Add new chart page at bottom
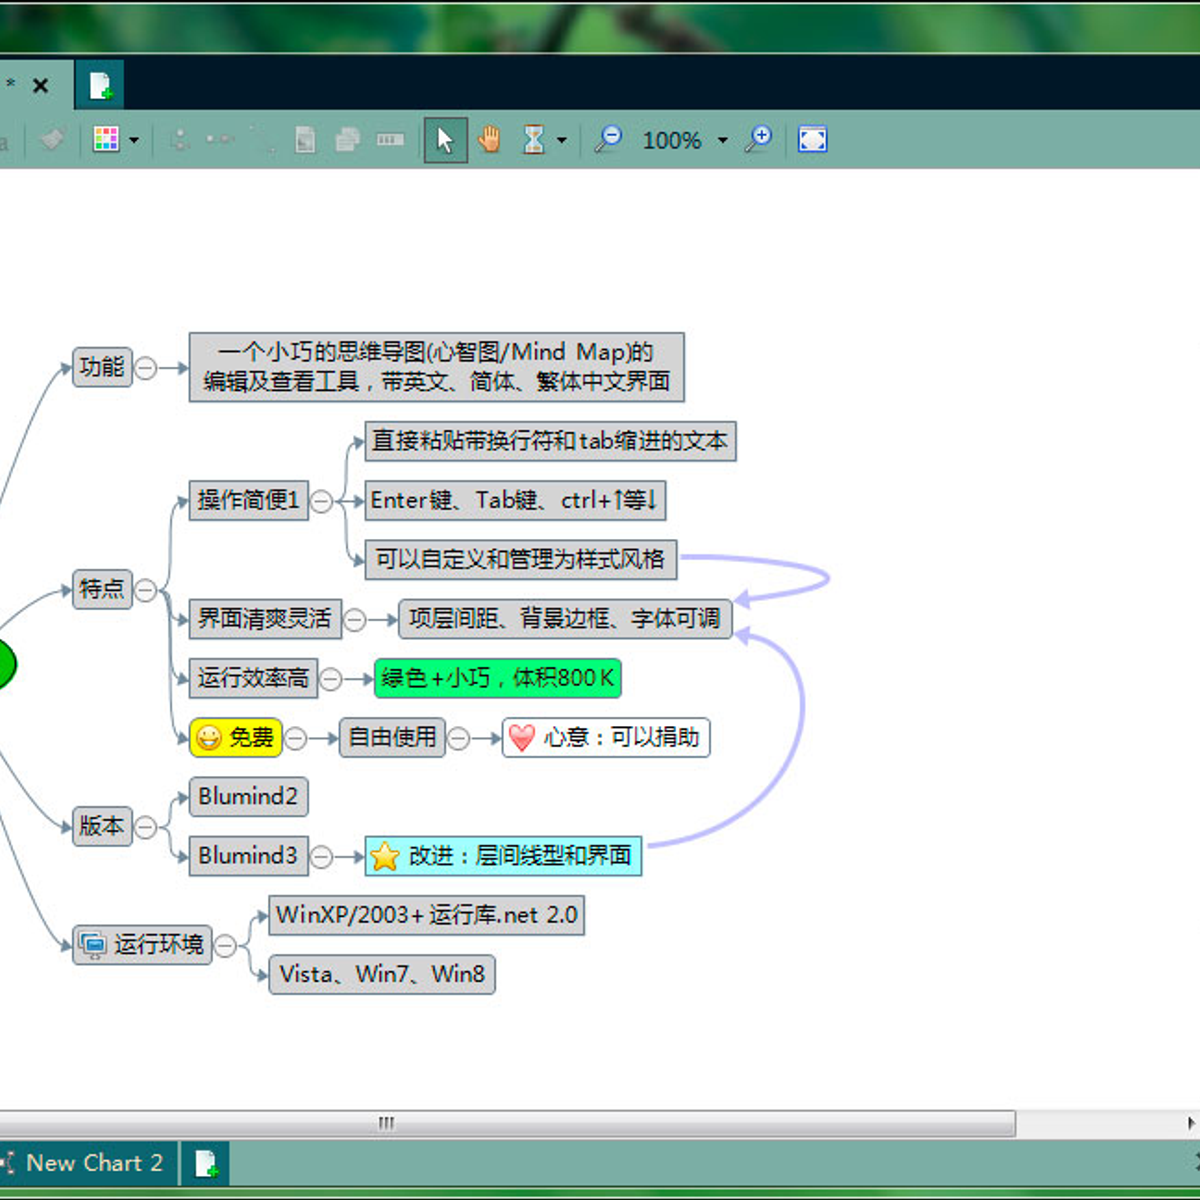 206,1164
